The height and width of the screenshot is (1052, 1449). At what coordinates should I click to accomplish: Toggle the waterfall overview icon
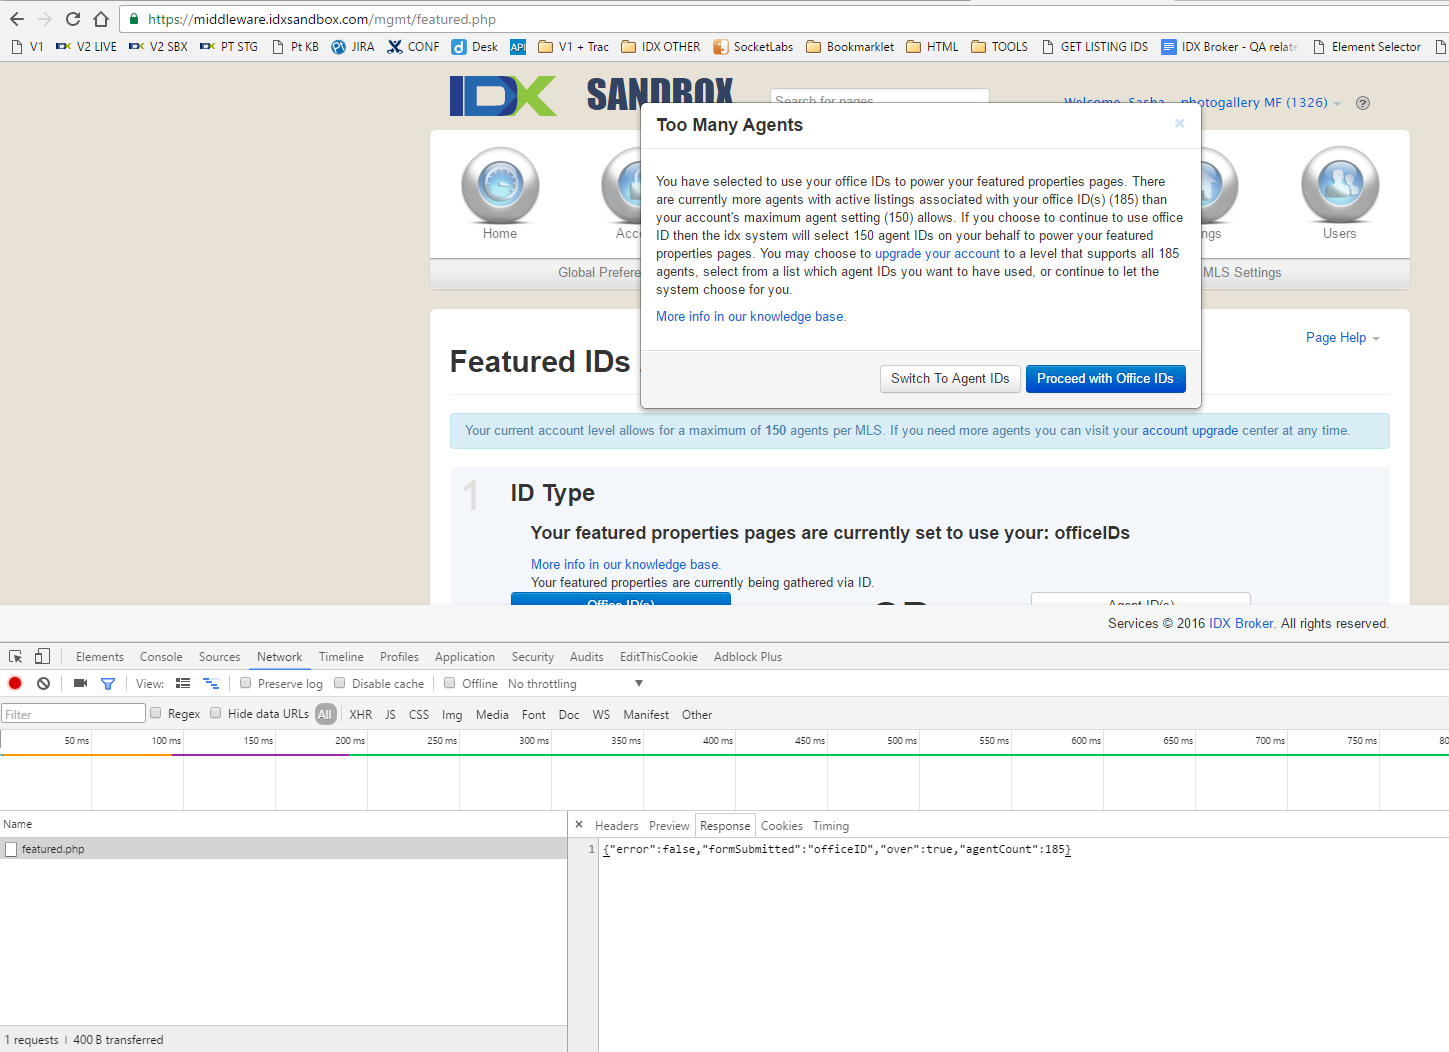(211, 683)
